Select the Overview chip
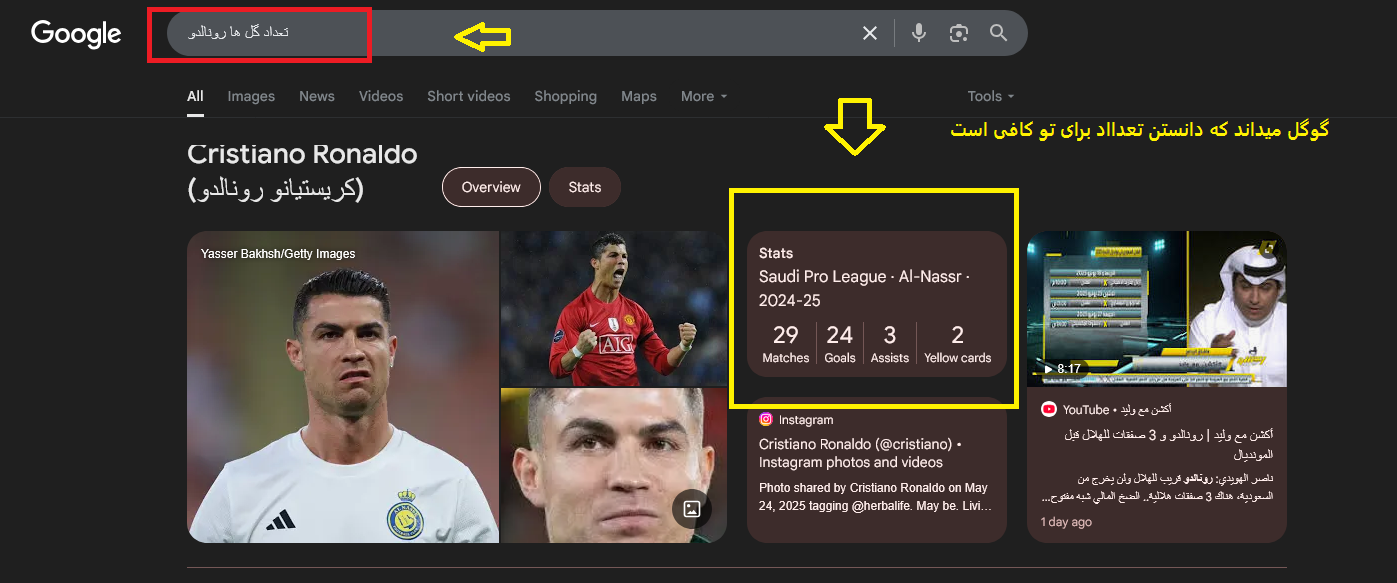Image resolution: width=1397 pixels, height=583 pixels. [491, 187]
